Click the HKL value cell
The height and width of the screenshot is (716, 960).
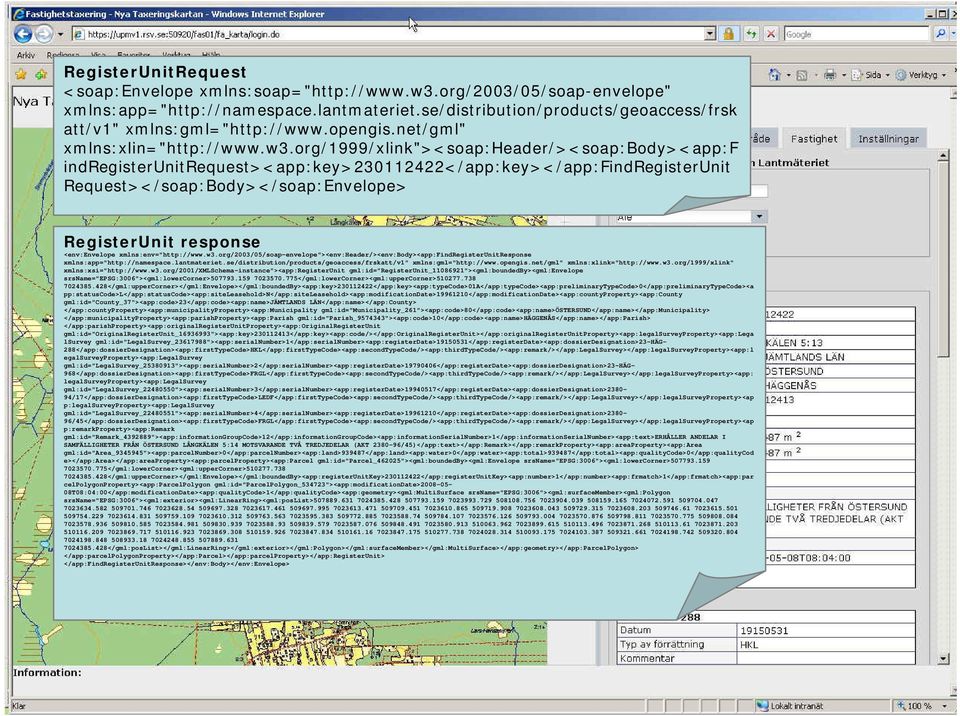tap(827, 644)
